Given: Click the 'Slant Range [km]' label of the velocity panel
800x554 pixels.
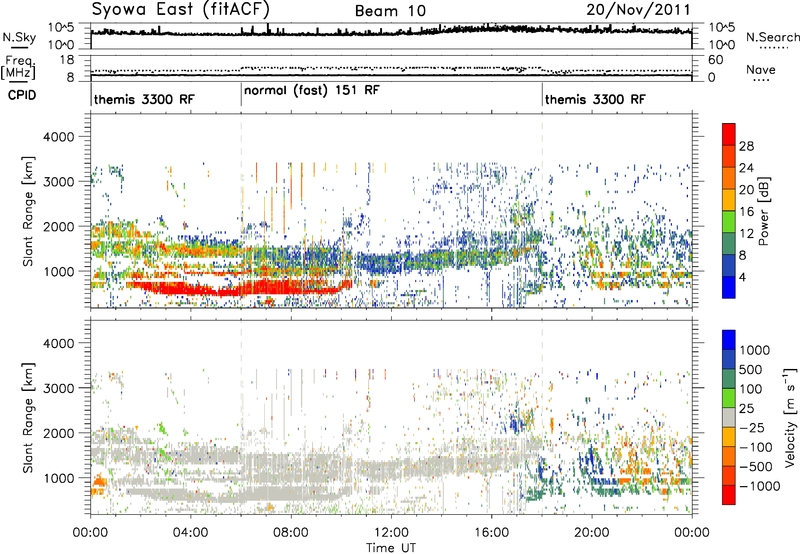Looking at the screenshot, I should [28, 418].
